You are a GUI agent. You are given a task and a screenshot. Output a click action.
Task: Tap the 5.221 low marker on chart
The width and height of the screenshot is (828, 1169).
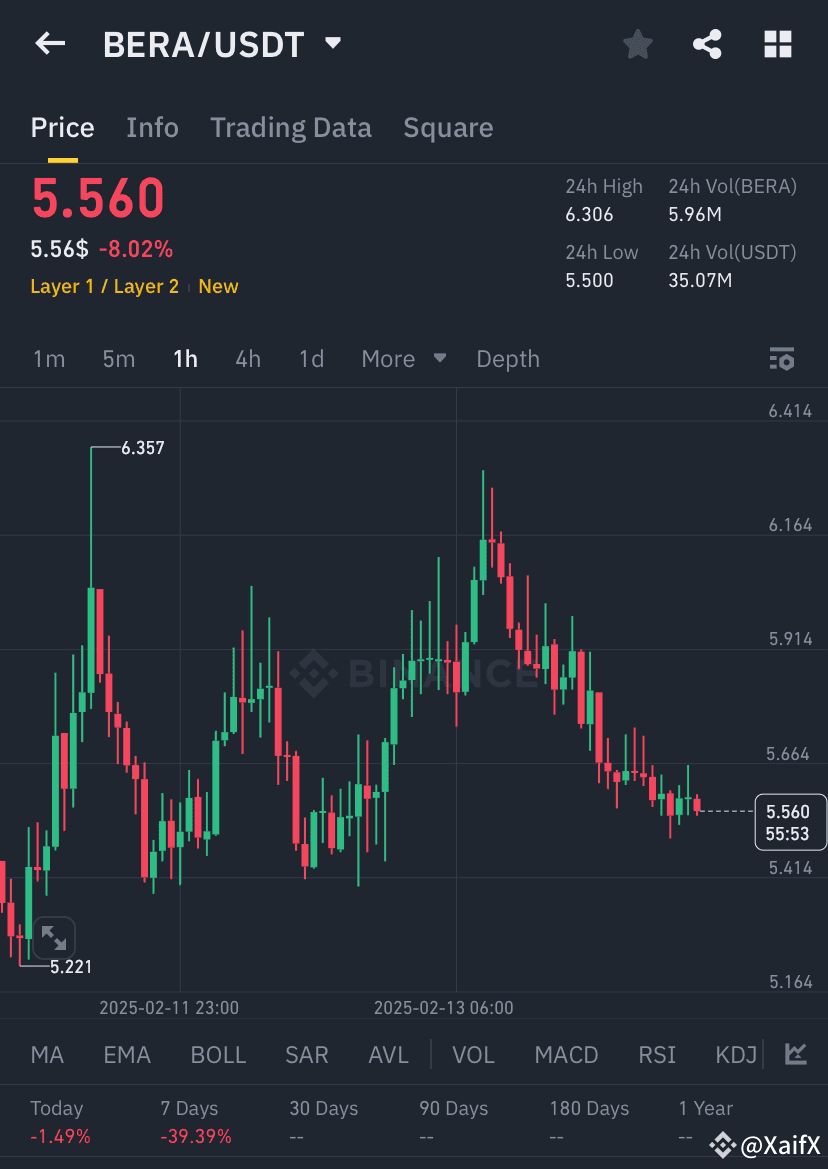(71, 967)
